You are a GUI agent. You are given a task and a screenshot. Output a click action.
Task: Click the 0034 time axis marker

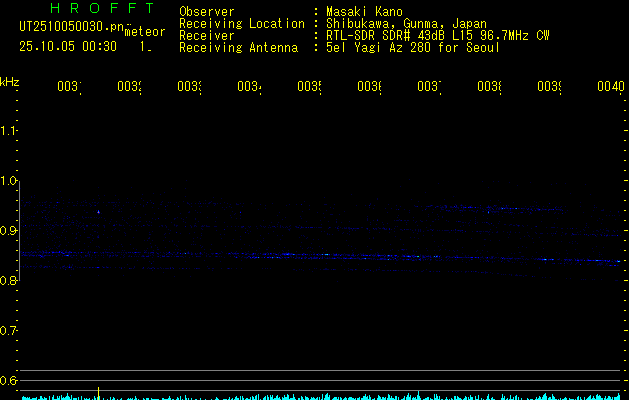249,86
